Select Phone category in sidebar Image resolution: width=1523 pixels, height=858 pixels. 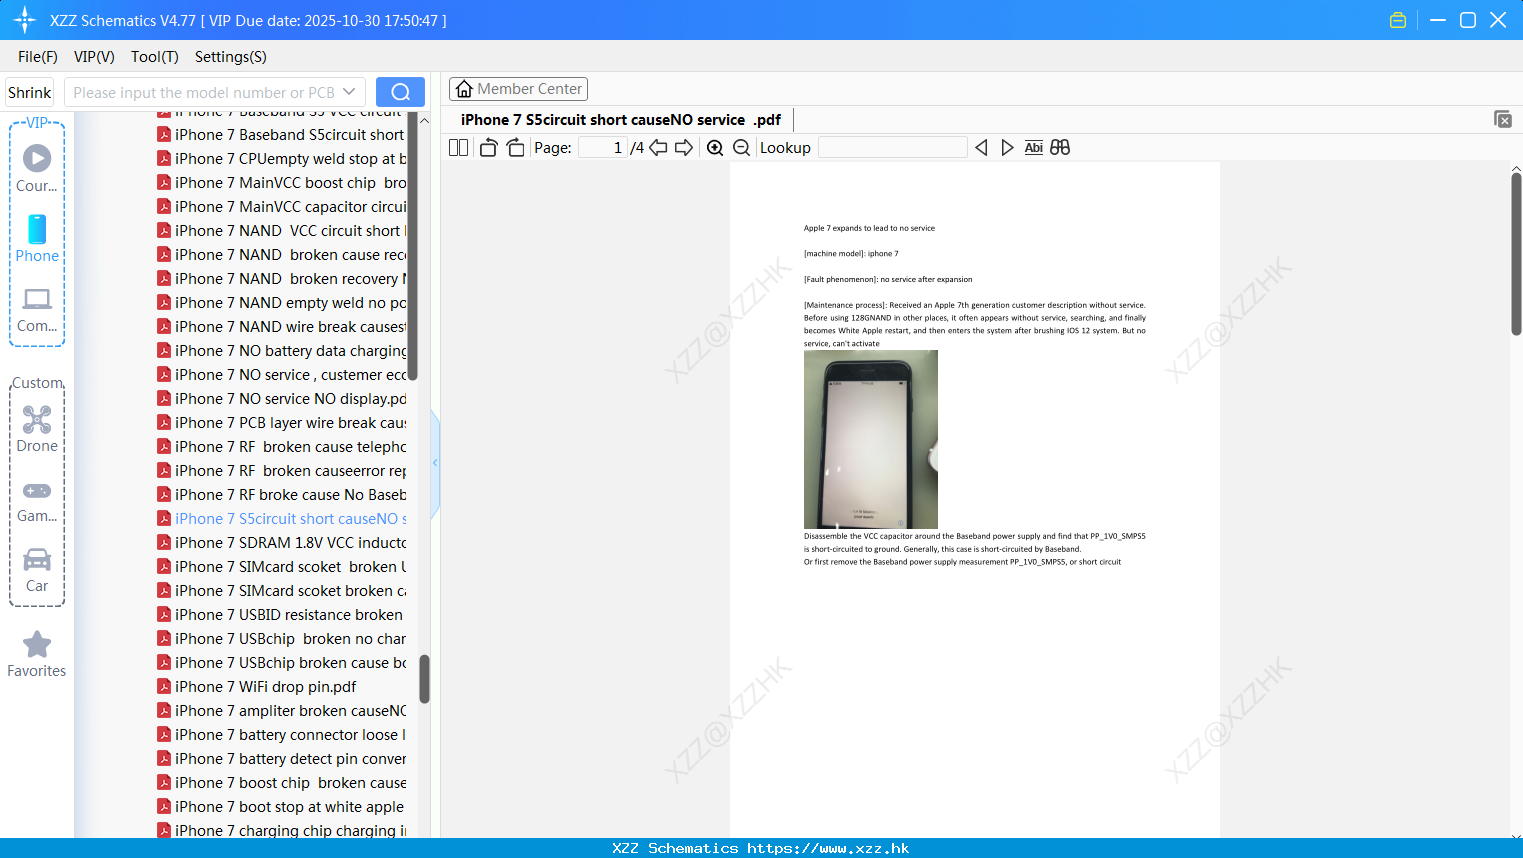pos(37,239)
